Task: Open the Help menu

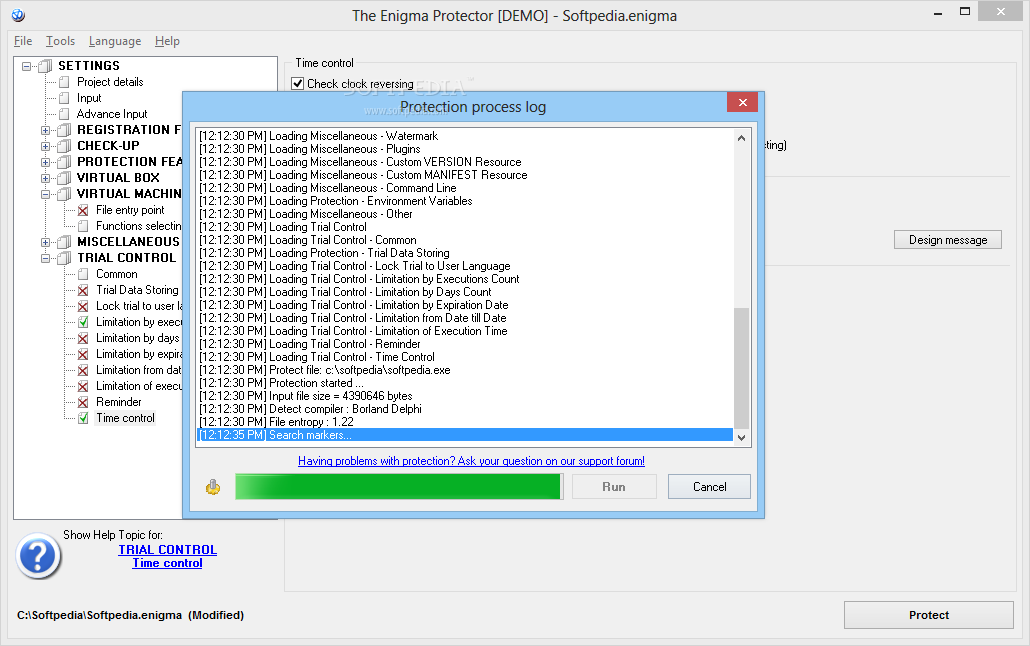Action: click(x=168, y=41)
